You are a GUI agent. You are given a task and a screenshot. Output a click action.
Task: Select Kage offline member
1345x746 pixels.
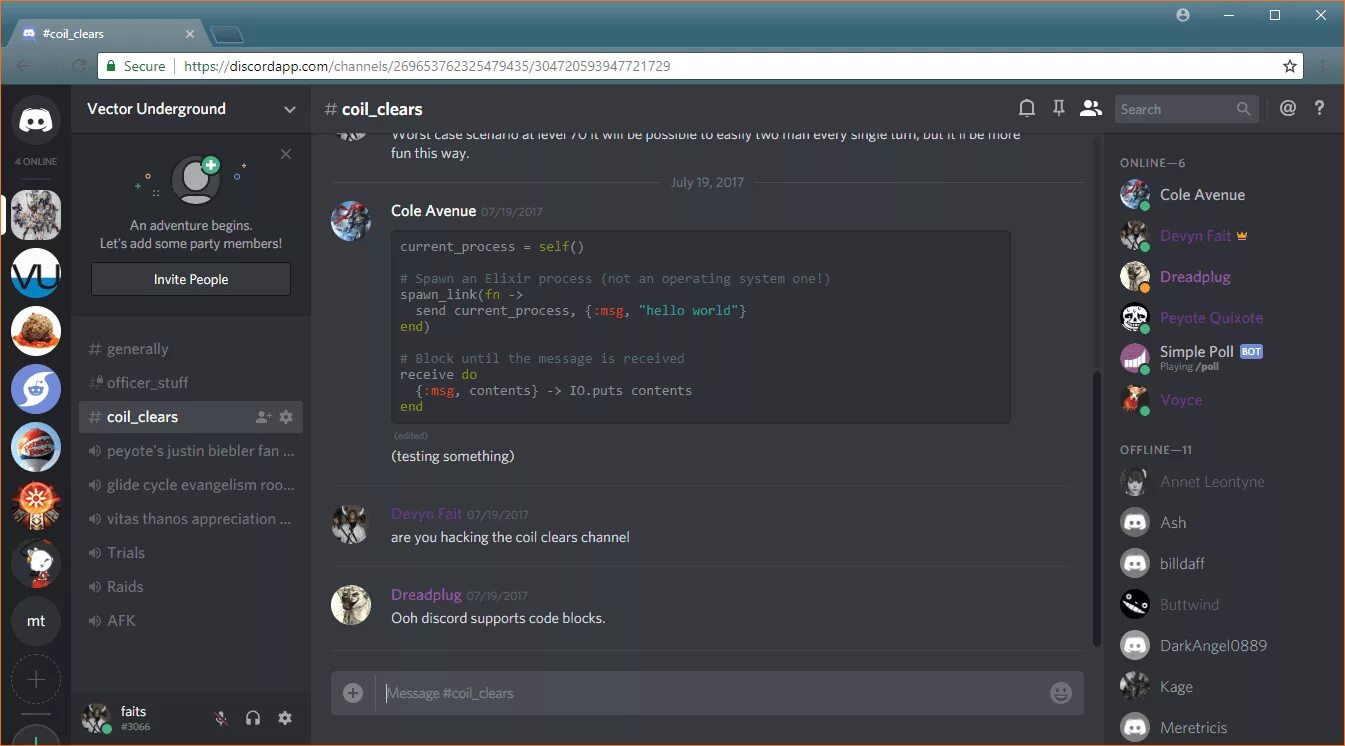[x=1222, y=687]
